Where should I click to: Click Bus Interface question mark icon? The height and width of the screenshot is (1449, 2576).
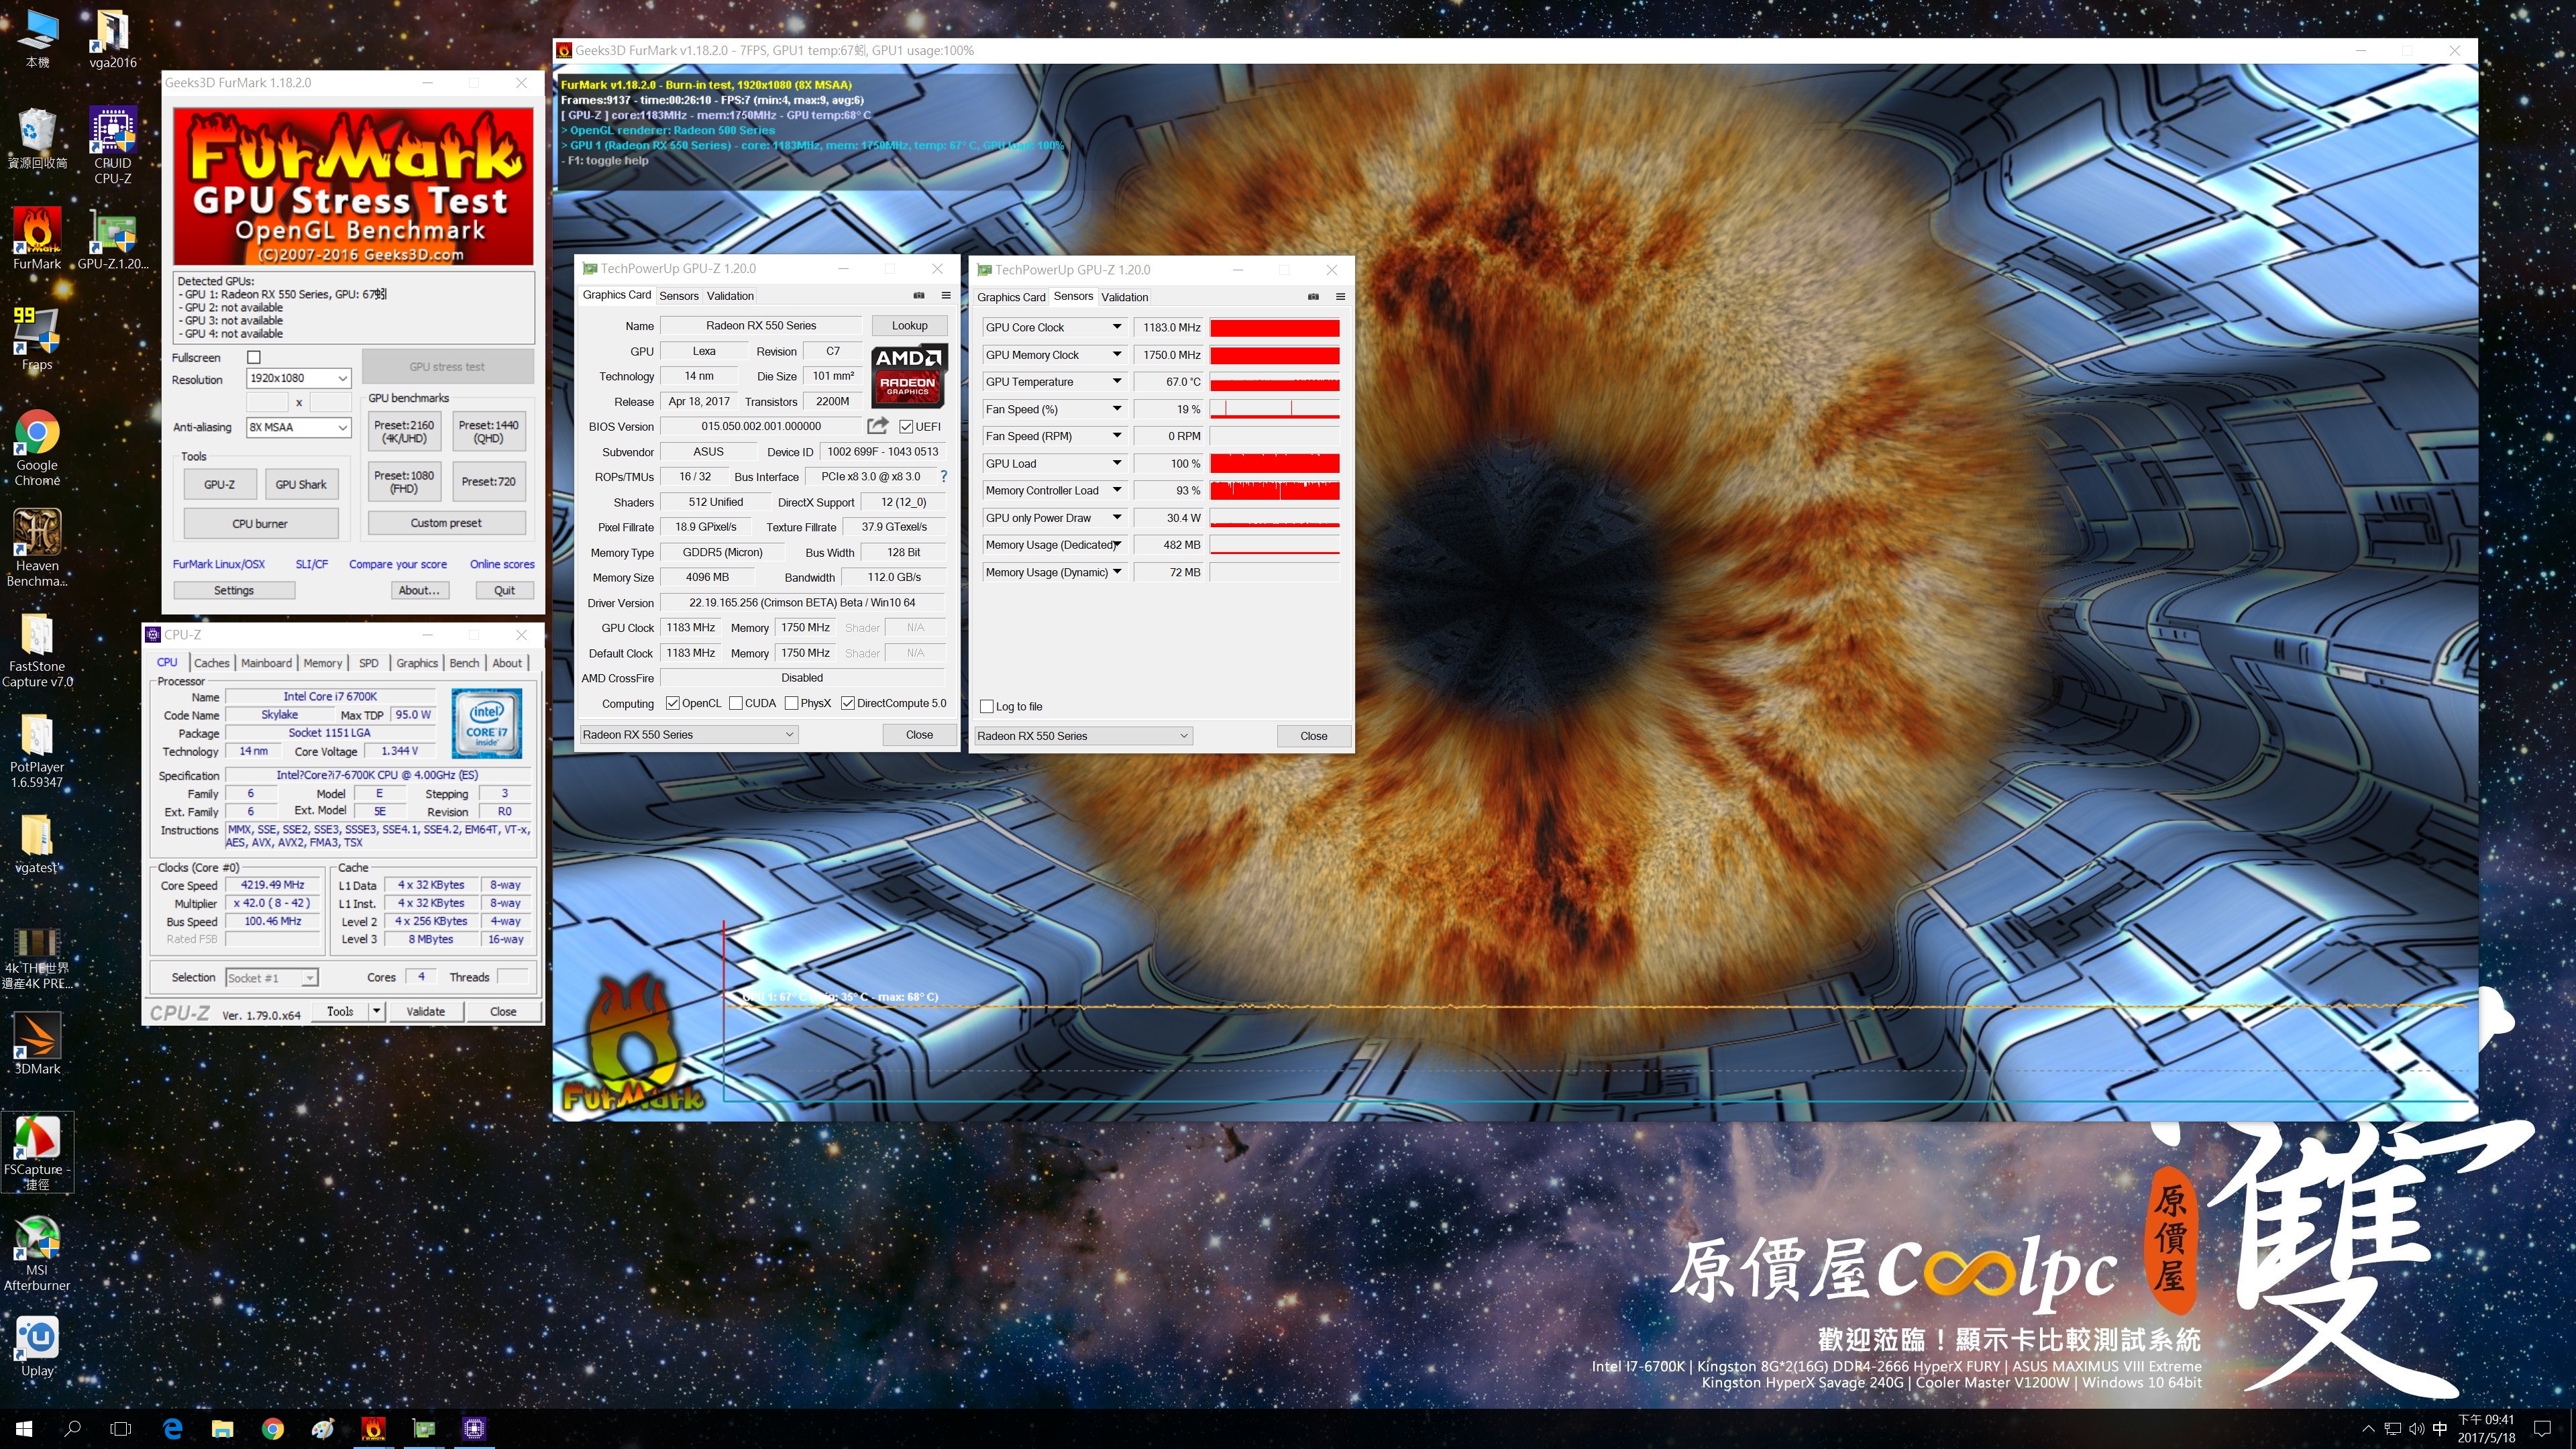(x=943, y=477)
